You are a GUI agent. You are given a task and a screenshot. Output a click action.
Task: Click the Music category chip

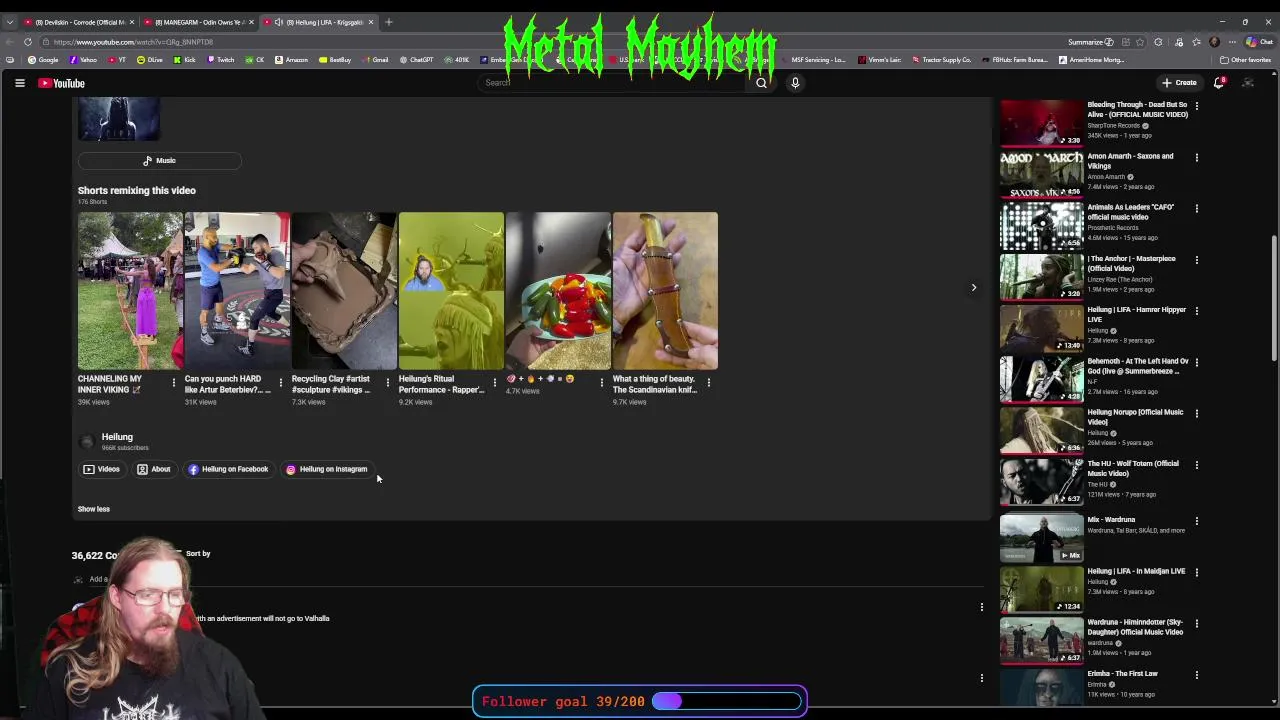(x=159, y=160)
